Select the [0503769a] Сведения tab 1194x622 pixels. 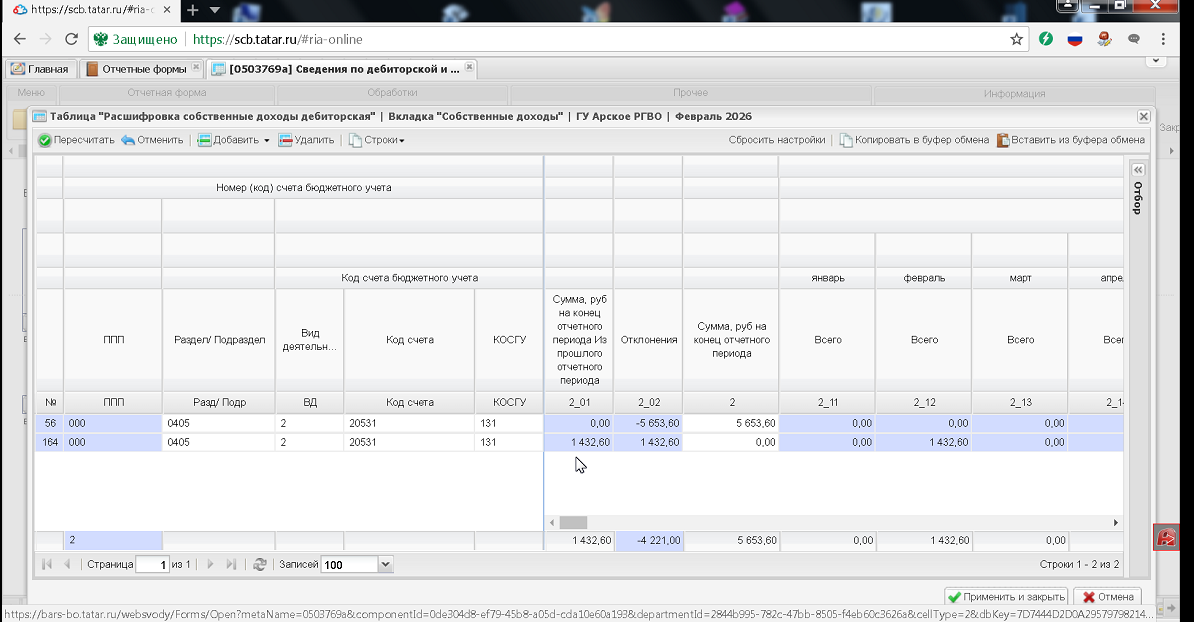tap(343, 69)
